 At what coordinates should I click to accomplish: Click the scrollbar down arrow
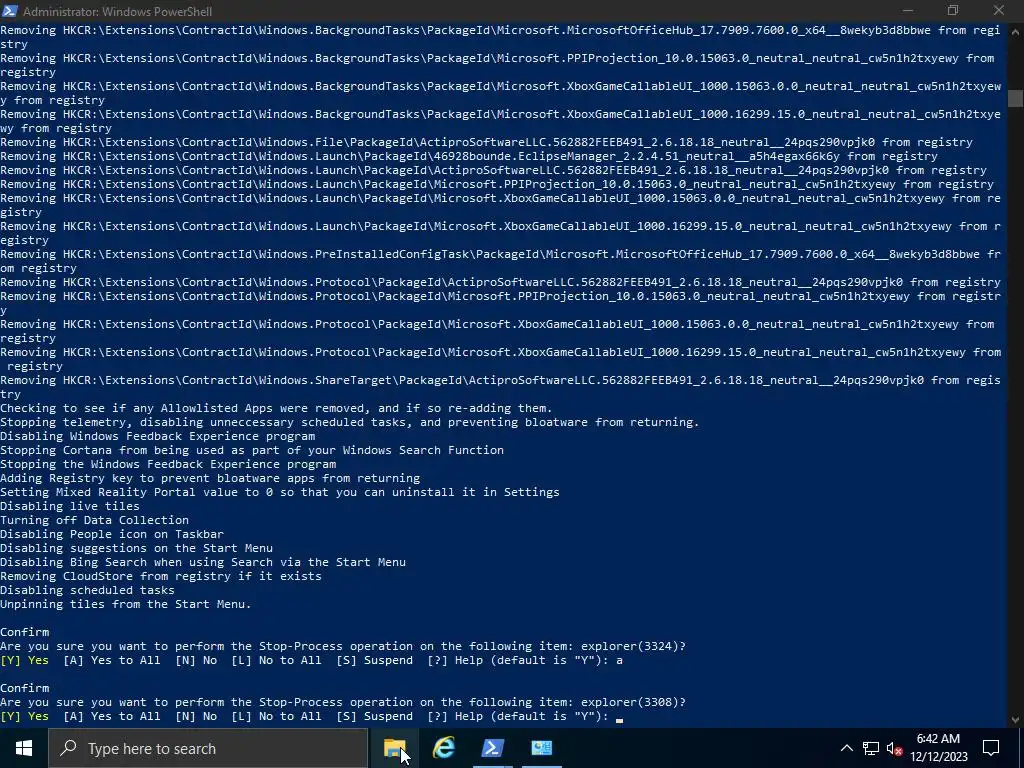pyautogui.click(x=1016, y=720)
